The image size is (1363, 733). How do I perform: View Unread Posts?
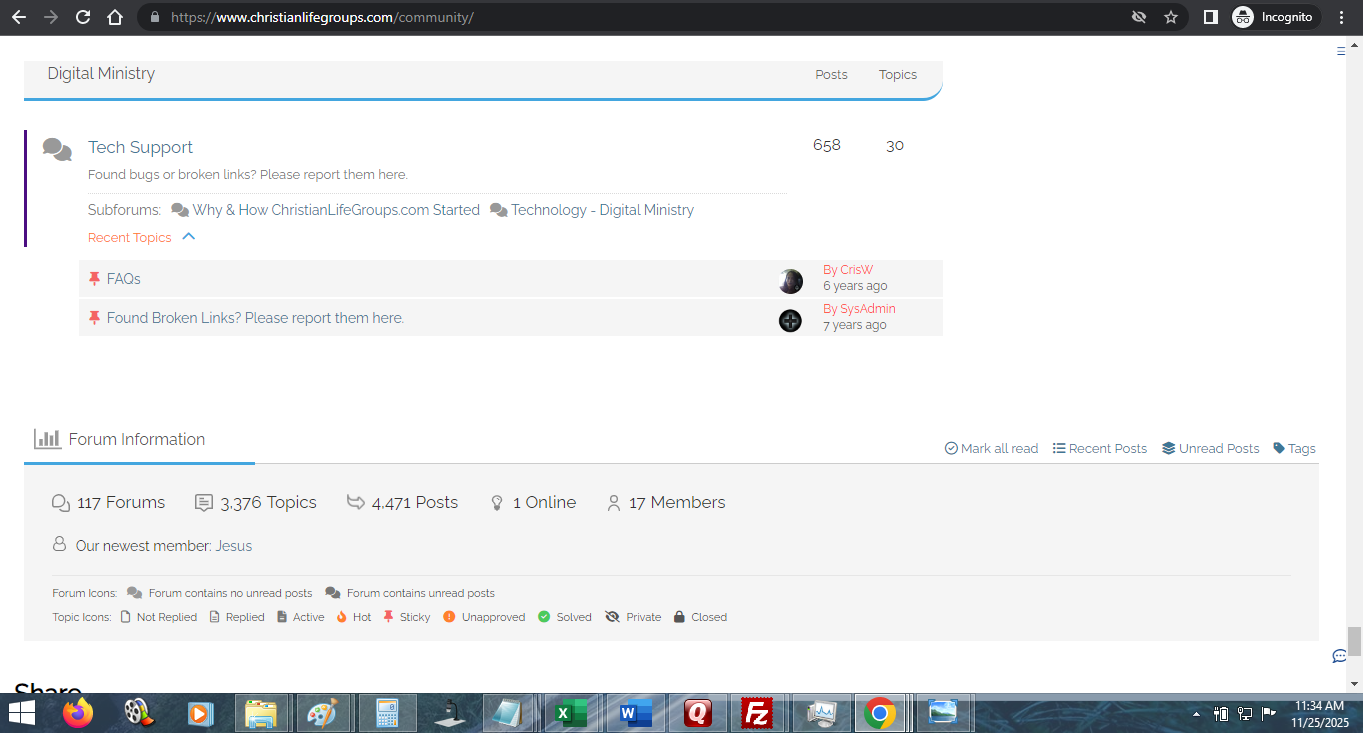tap(1210, 448)
